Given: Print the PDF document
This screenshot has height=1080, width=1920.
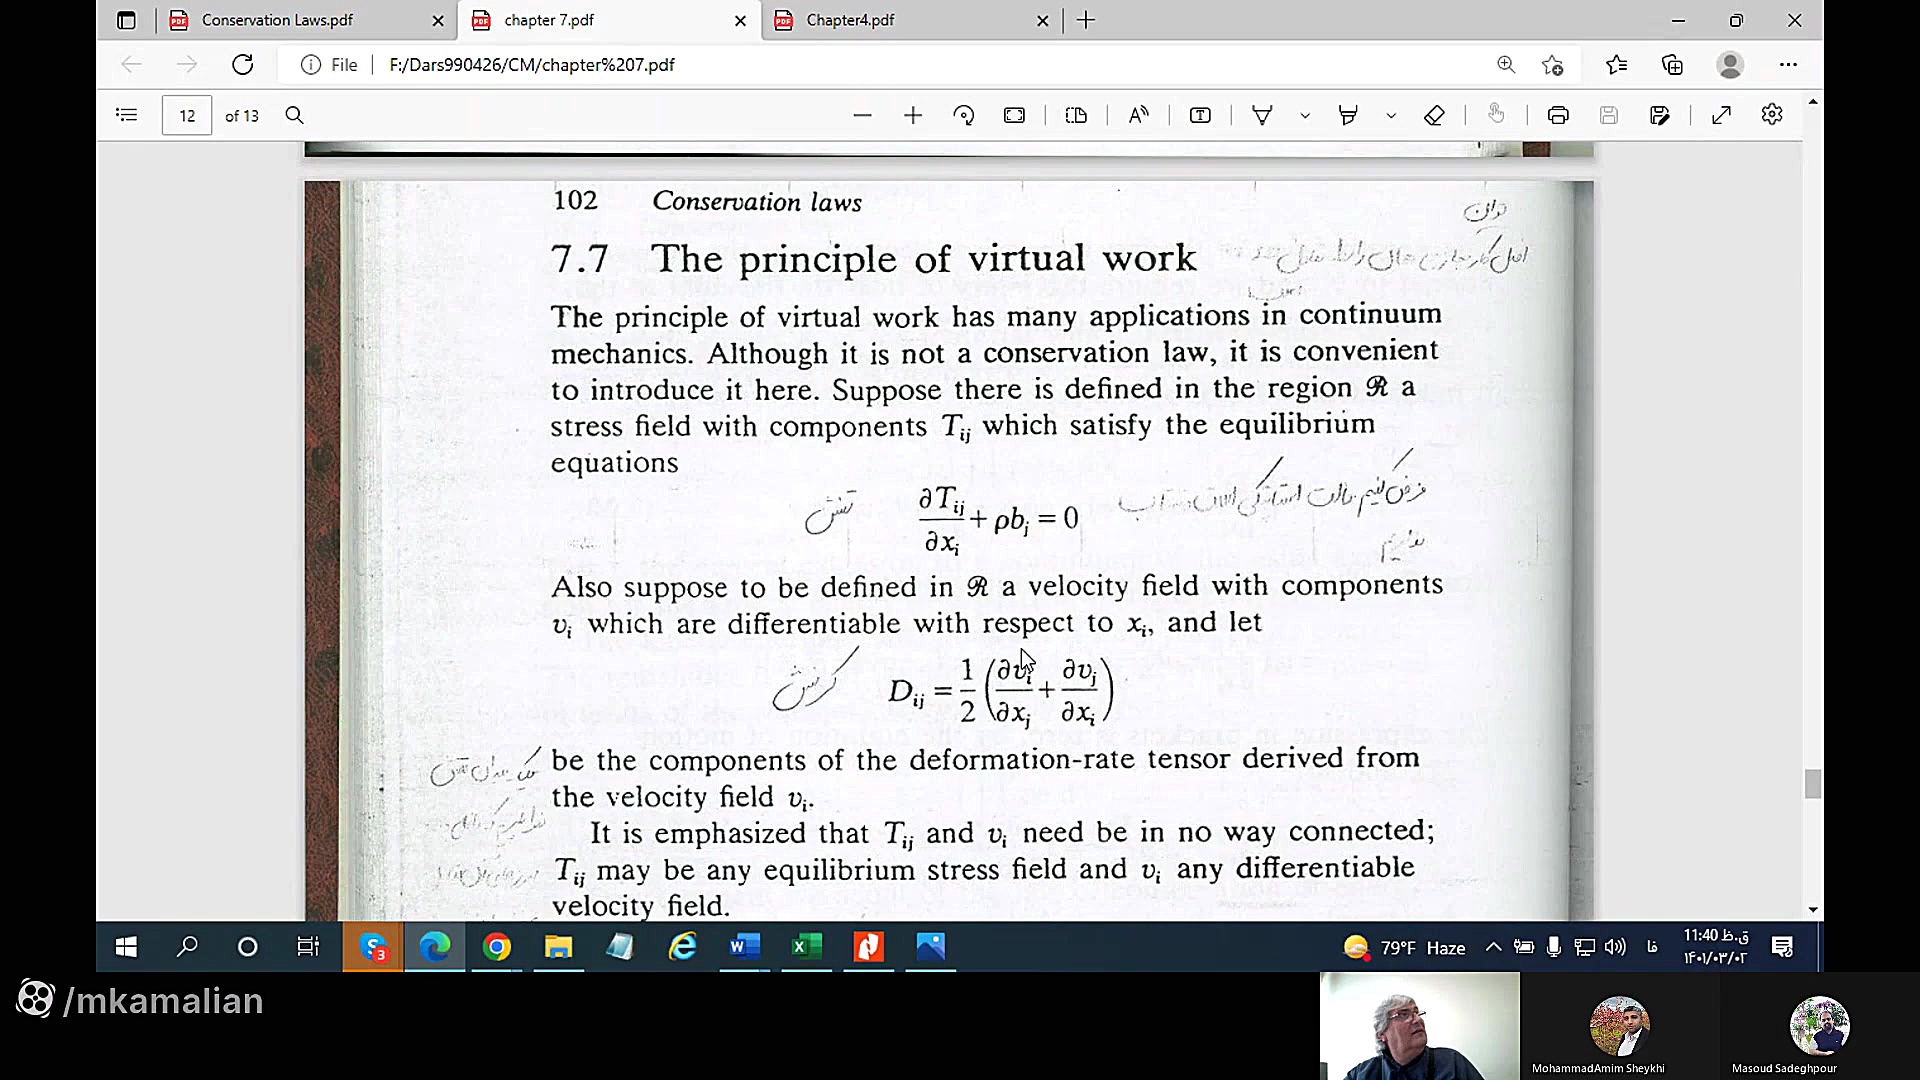Looking at the screenshot, I should tap(1558, 116).
